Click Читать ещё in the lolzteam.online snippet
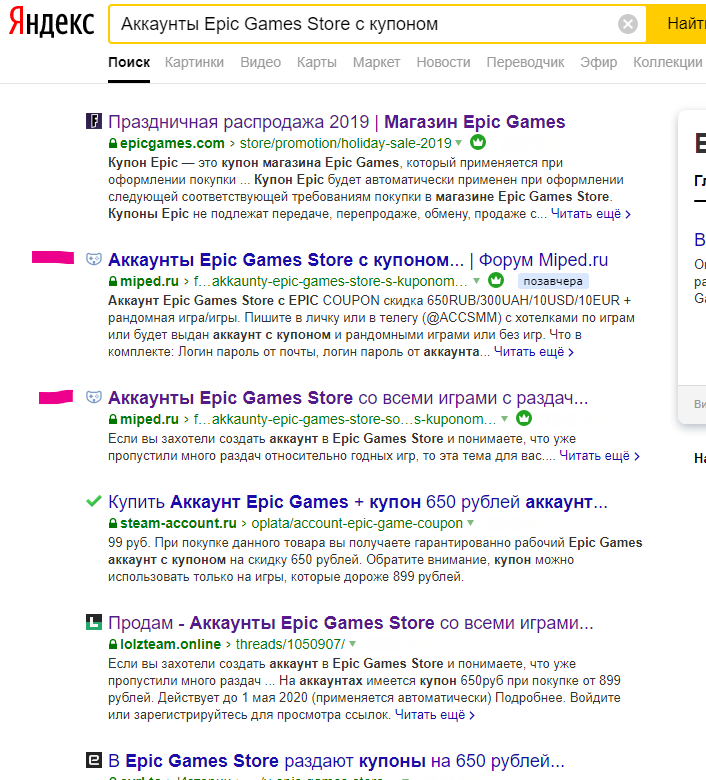Viewport: 706px width, 780px height. coord(435,715)
